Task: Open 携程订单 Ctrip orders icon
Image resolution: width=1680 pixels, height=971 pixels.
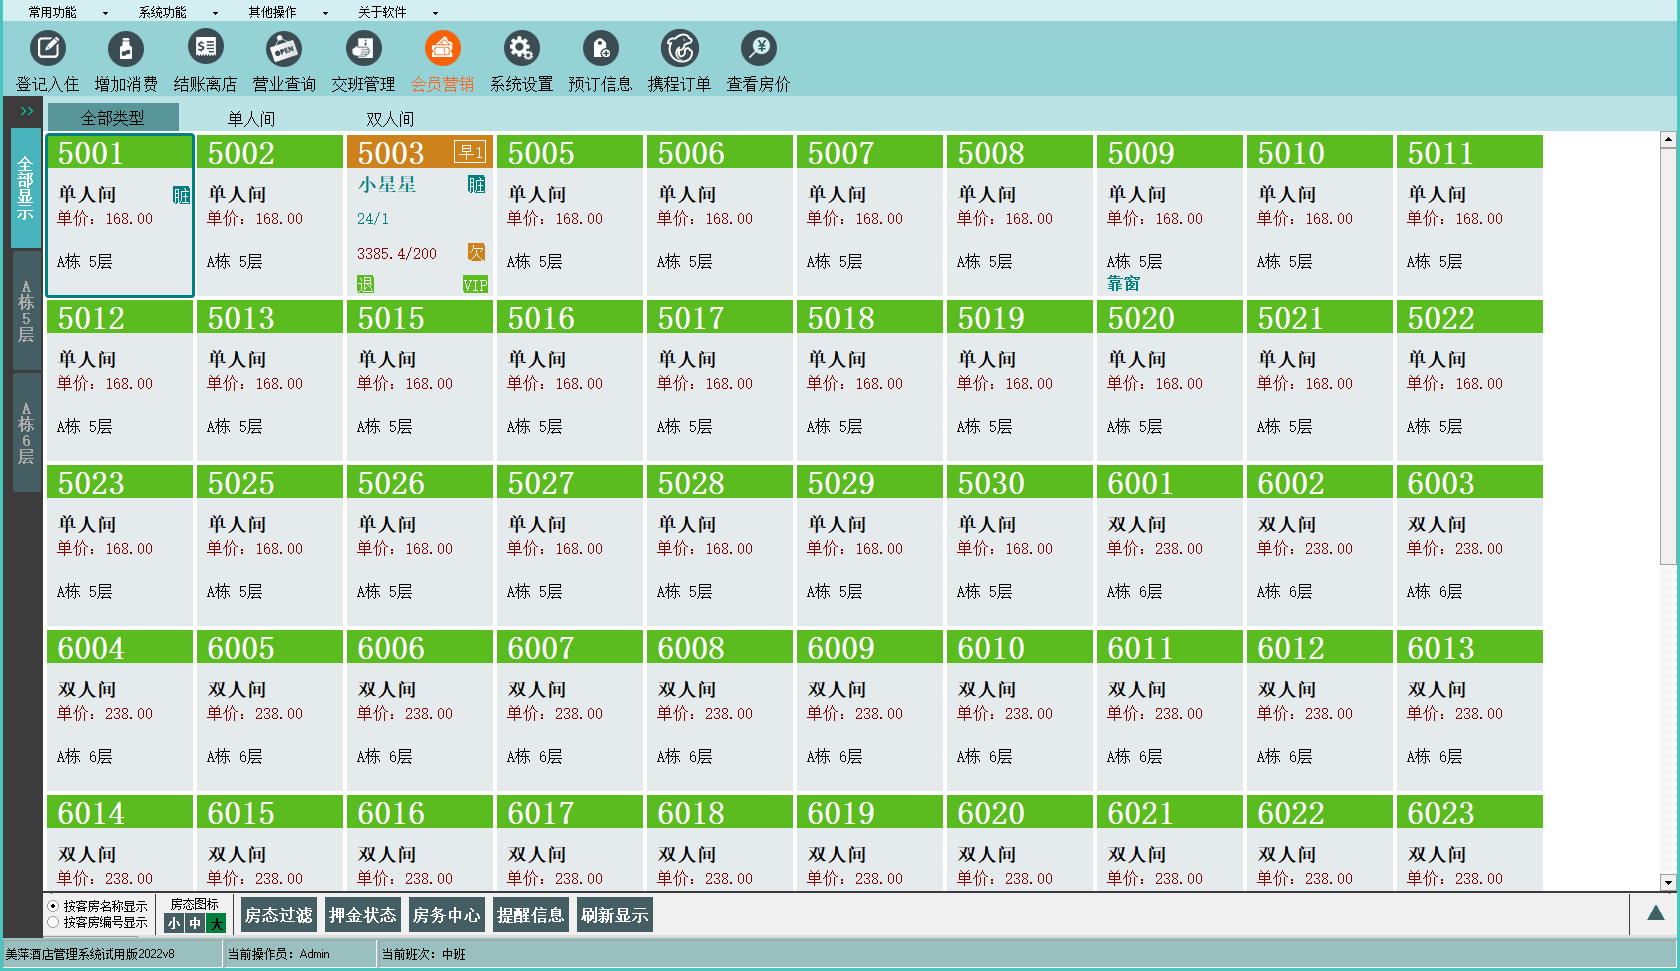Action: [679, 49]
